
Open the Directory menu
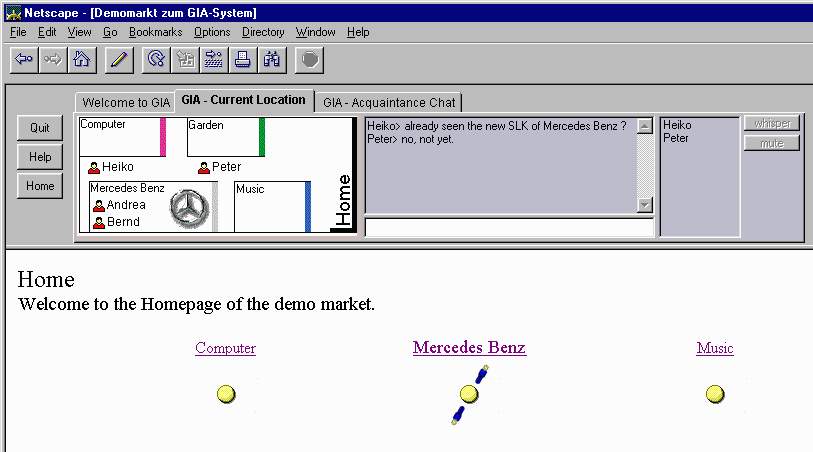263,32
